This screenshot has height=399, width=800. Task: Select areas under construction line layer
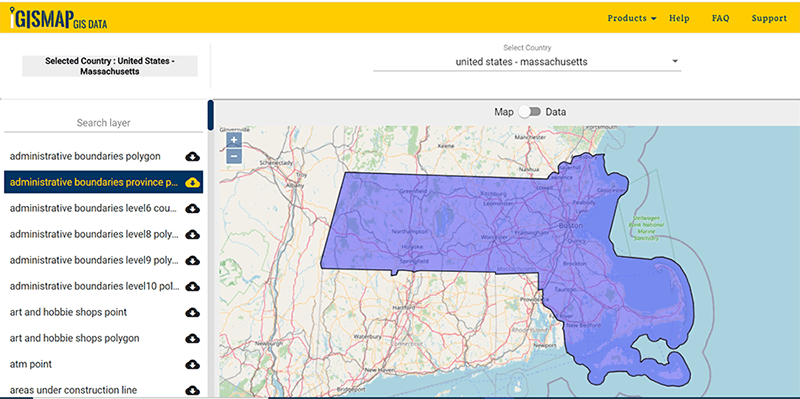[x=73, y=390]
